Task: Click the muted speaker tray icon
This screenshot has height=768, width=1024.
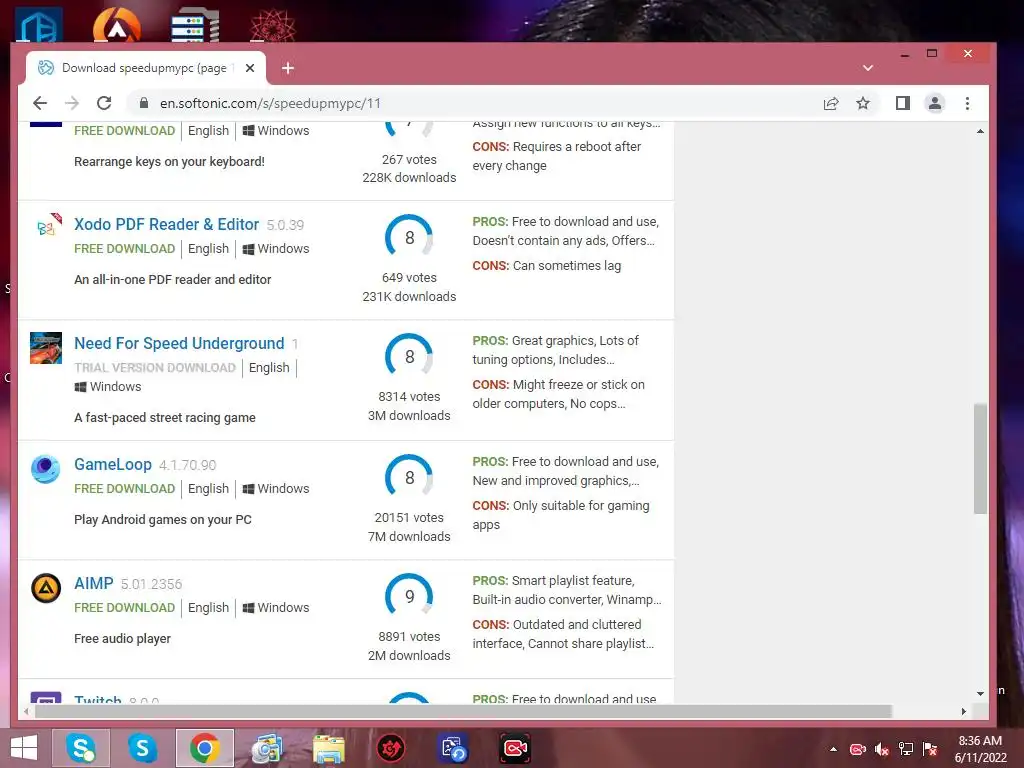Action: pos(882,749)
